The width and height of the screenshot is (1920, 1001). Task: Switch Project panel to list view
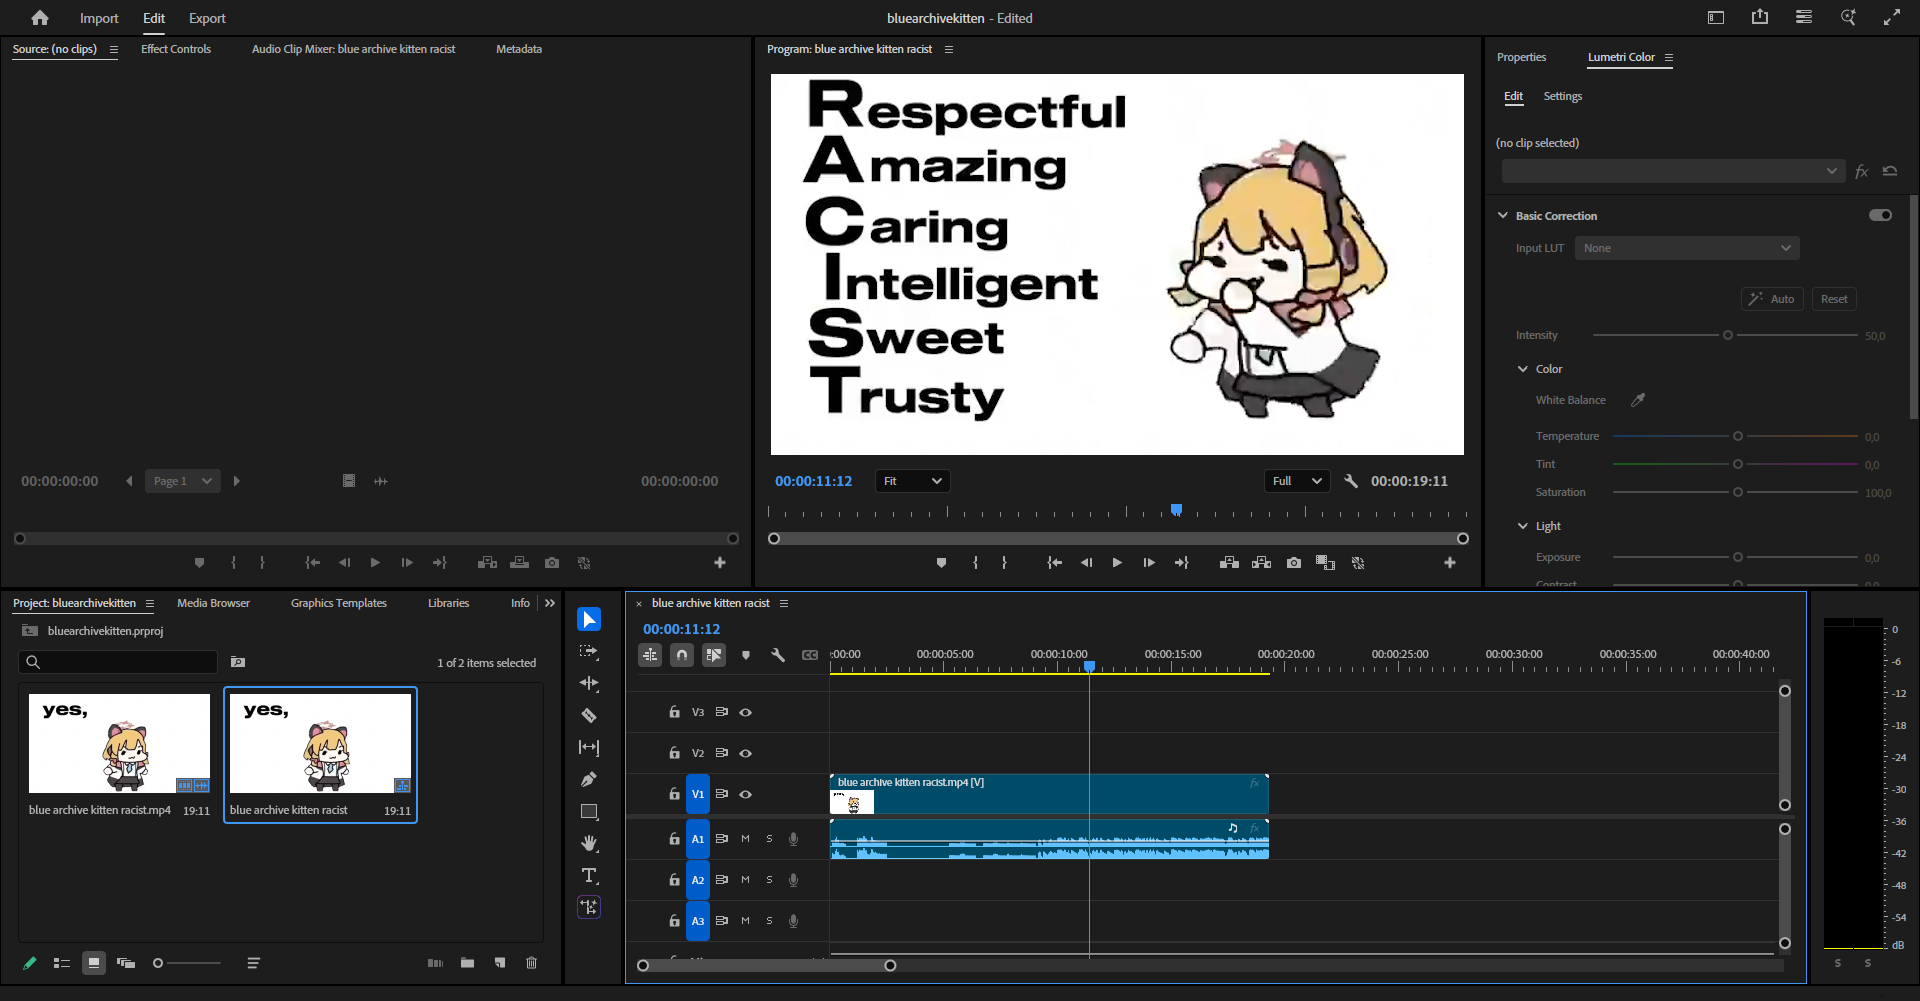click(x=61, y=963)
